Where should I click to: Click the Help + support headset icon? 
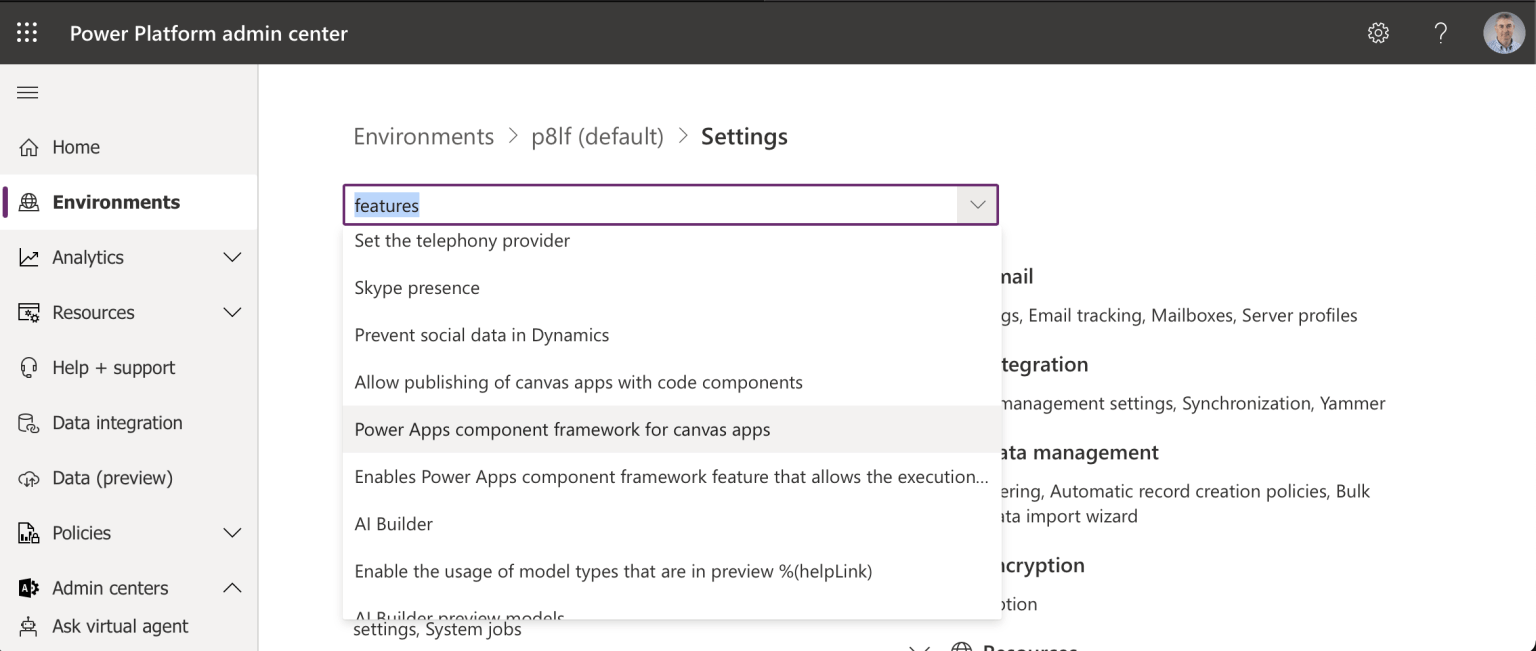click(x=29, y=368)
